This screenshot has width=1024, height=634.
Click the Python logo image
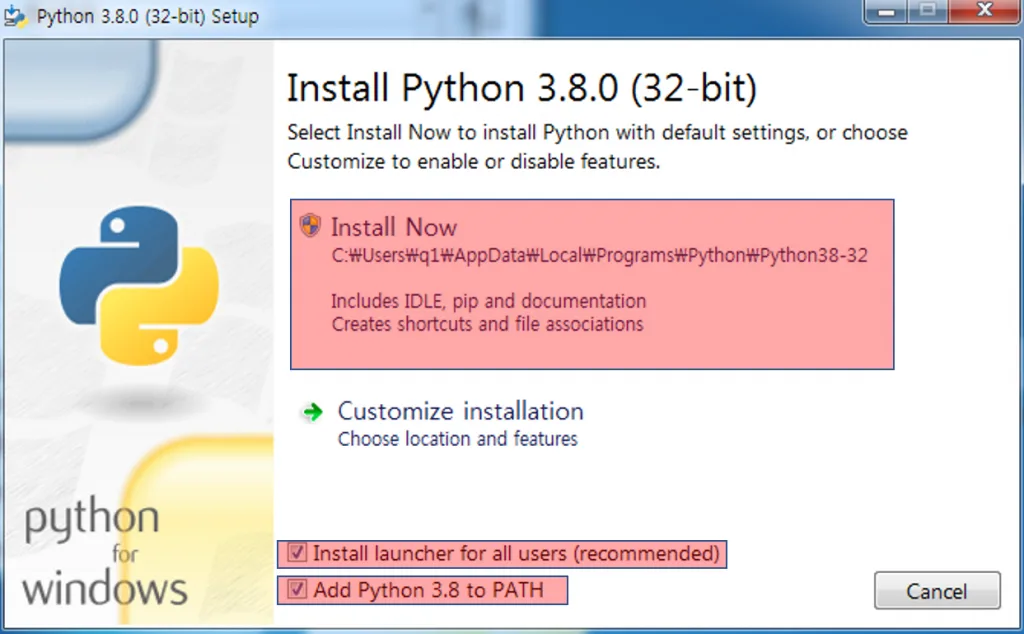click(138, 285)
